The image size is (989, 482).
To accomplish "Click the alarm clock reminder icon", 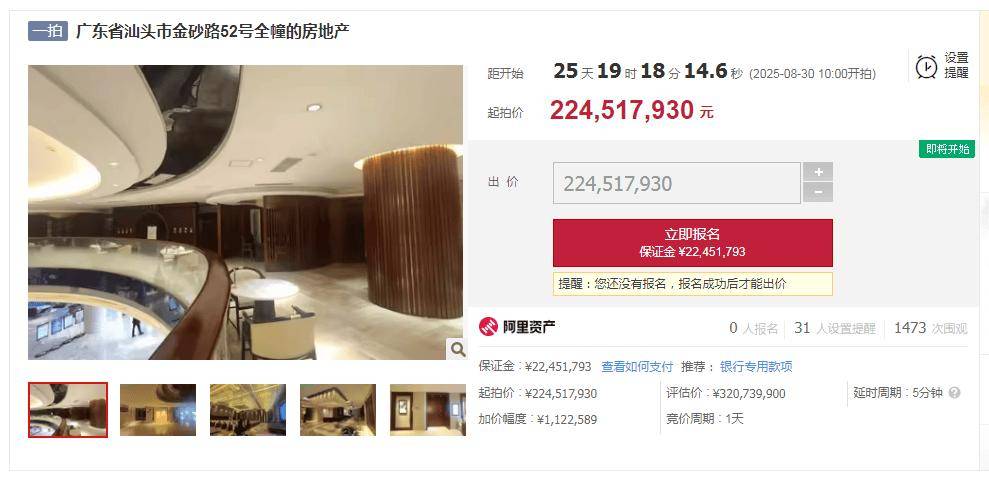I will [x=926, y=66].
